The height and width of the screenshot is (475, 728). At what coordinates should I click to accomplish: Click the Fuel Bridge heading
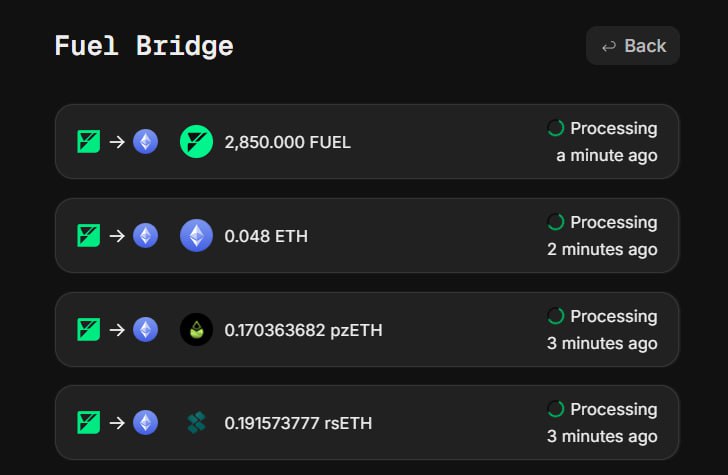(x=144, y=46)
